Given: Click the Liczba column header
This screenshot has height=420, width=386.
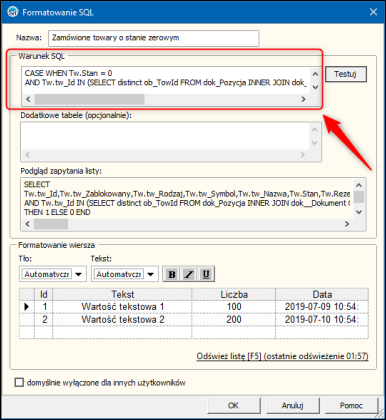Looking at the screenshot, I should click(234, 294).
